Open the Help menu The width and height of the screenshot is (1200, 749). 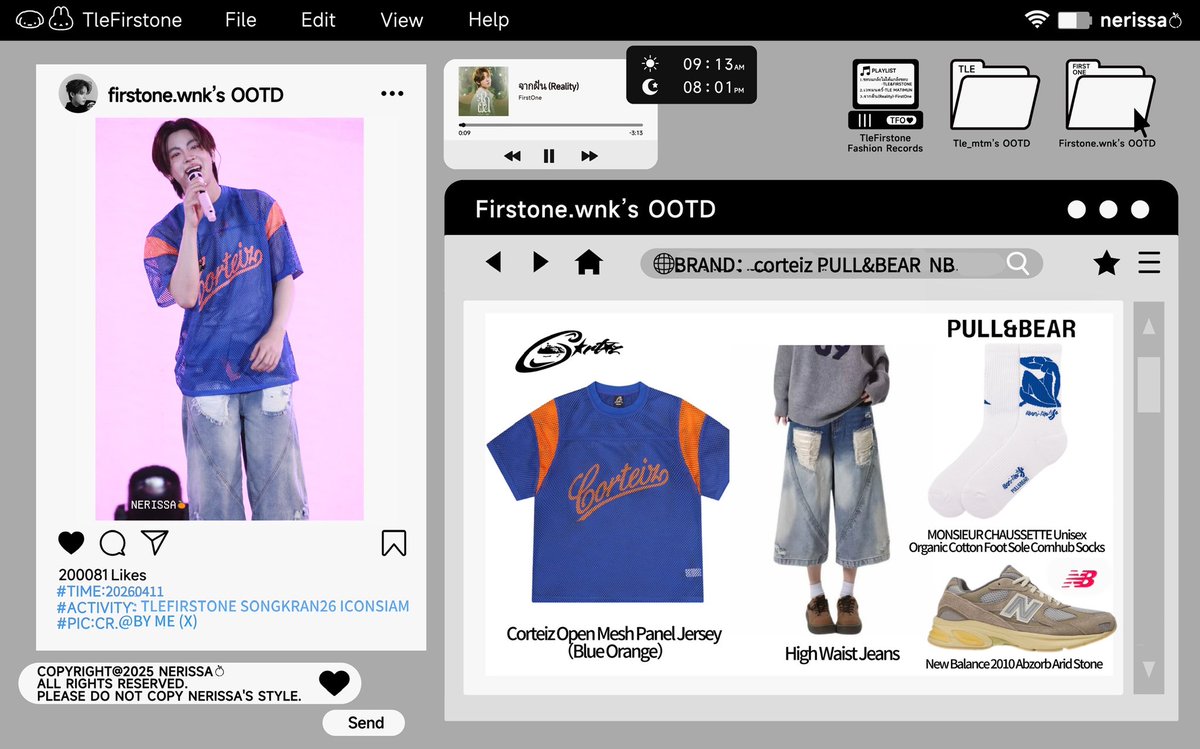pyautogui.click(x=488, y=20)
